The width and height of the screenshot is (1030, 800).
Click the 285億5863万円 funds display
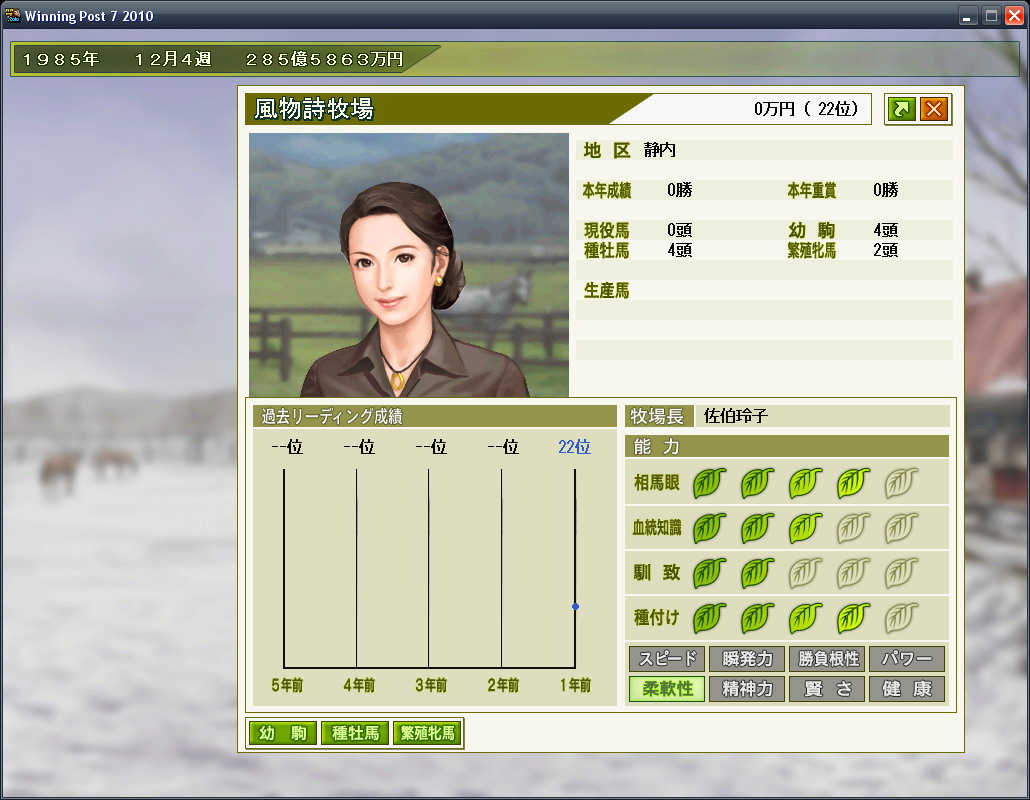pos(325,60)
